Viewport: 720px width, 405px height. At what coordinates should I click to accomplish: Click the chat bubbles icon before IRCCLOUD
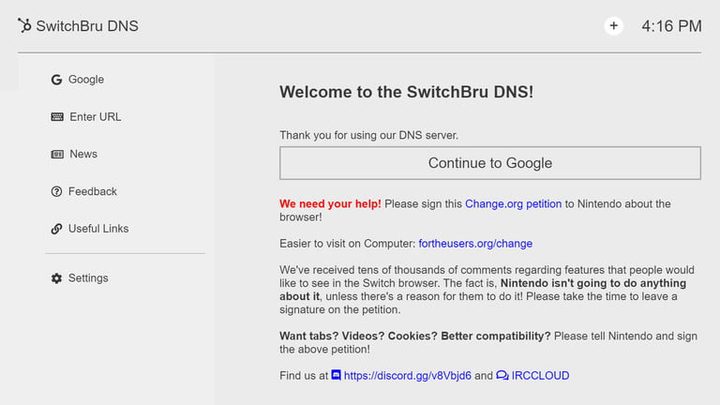502,375
